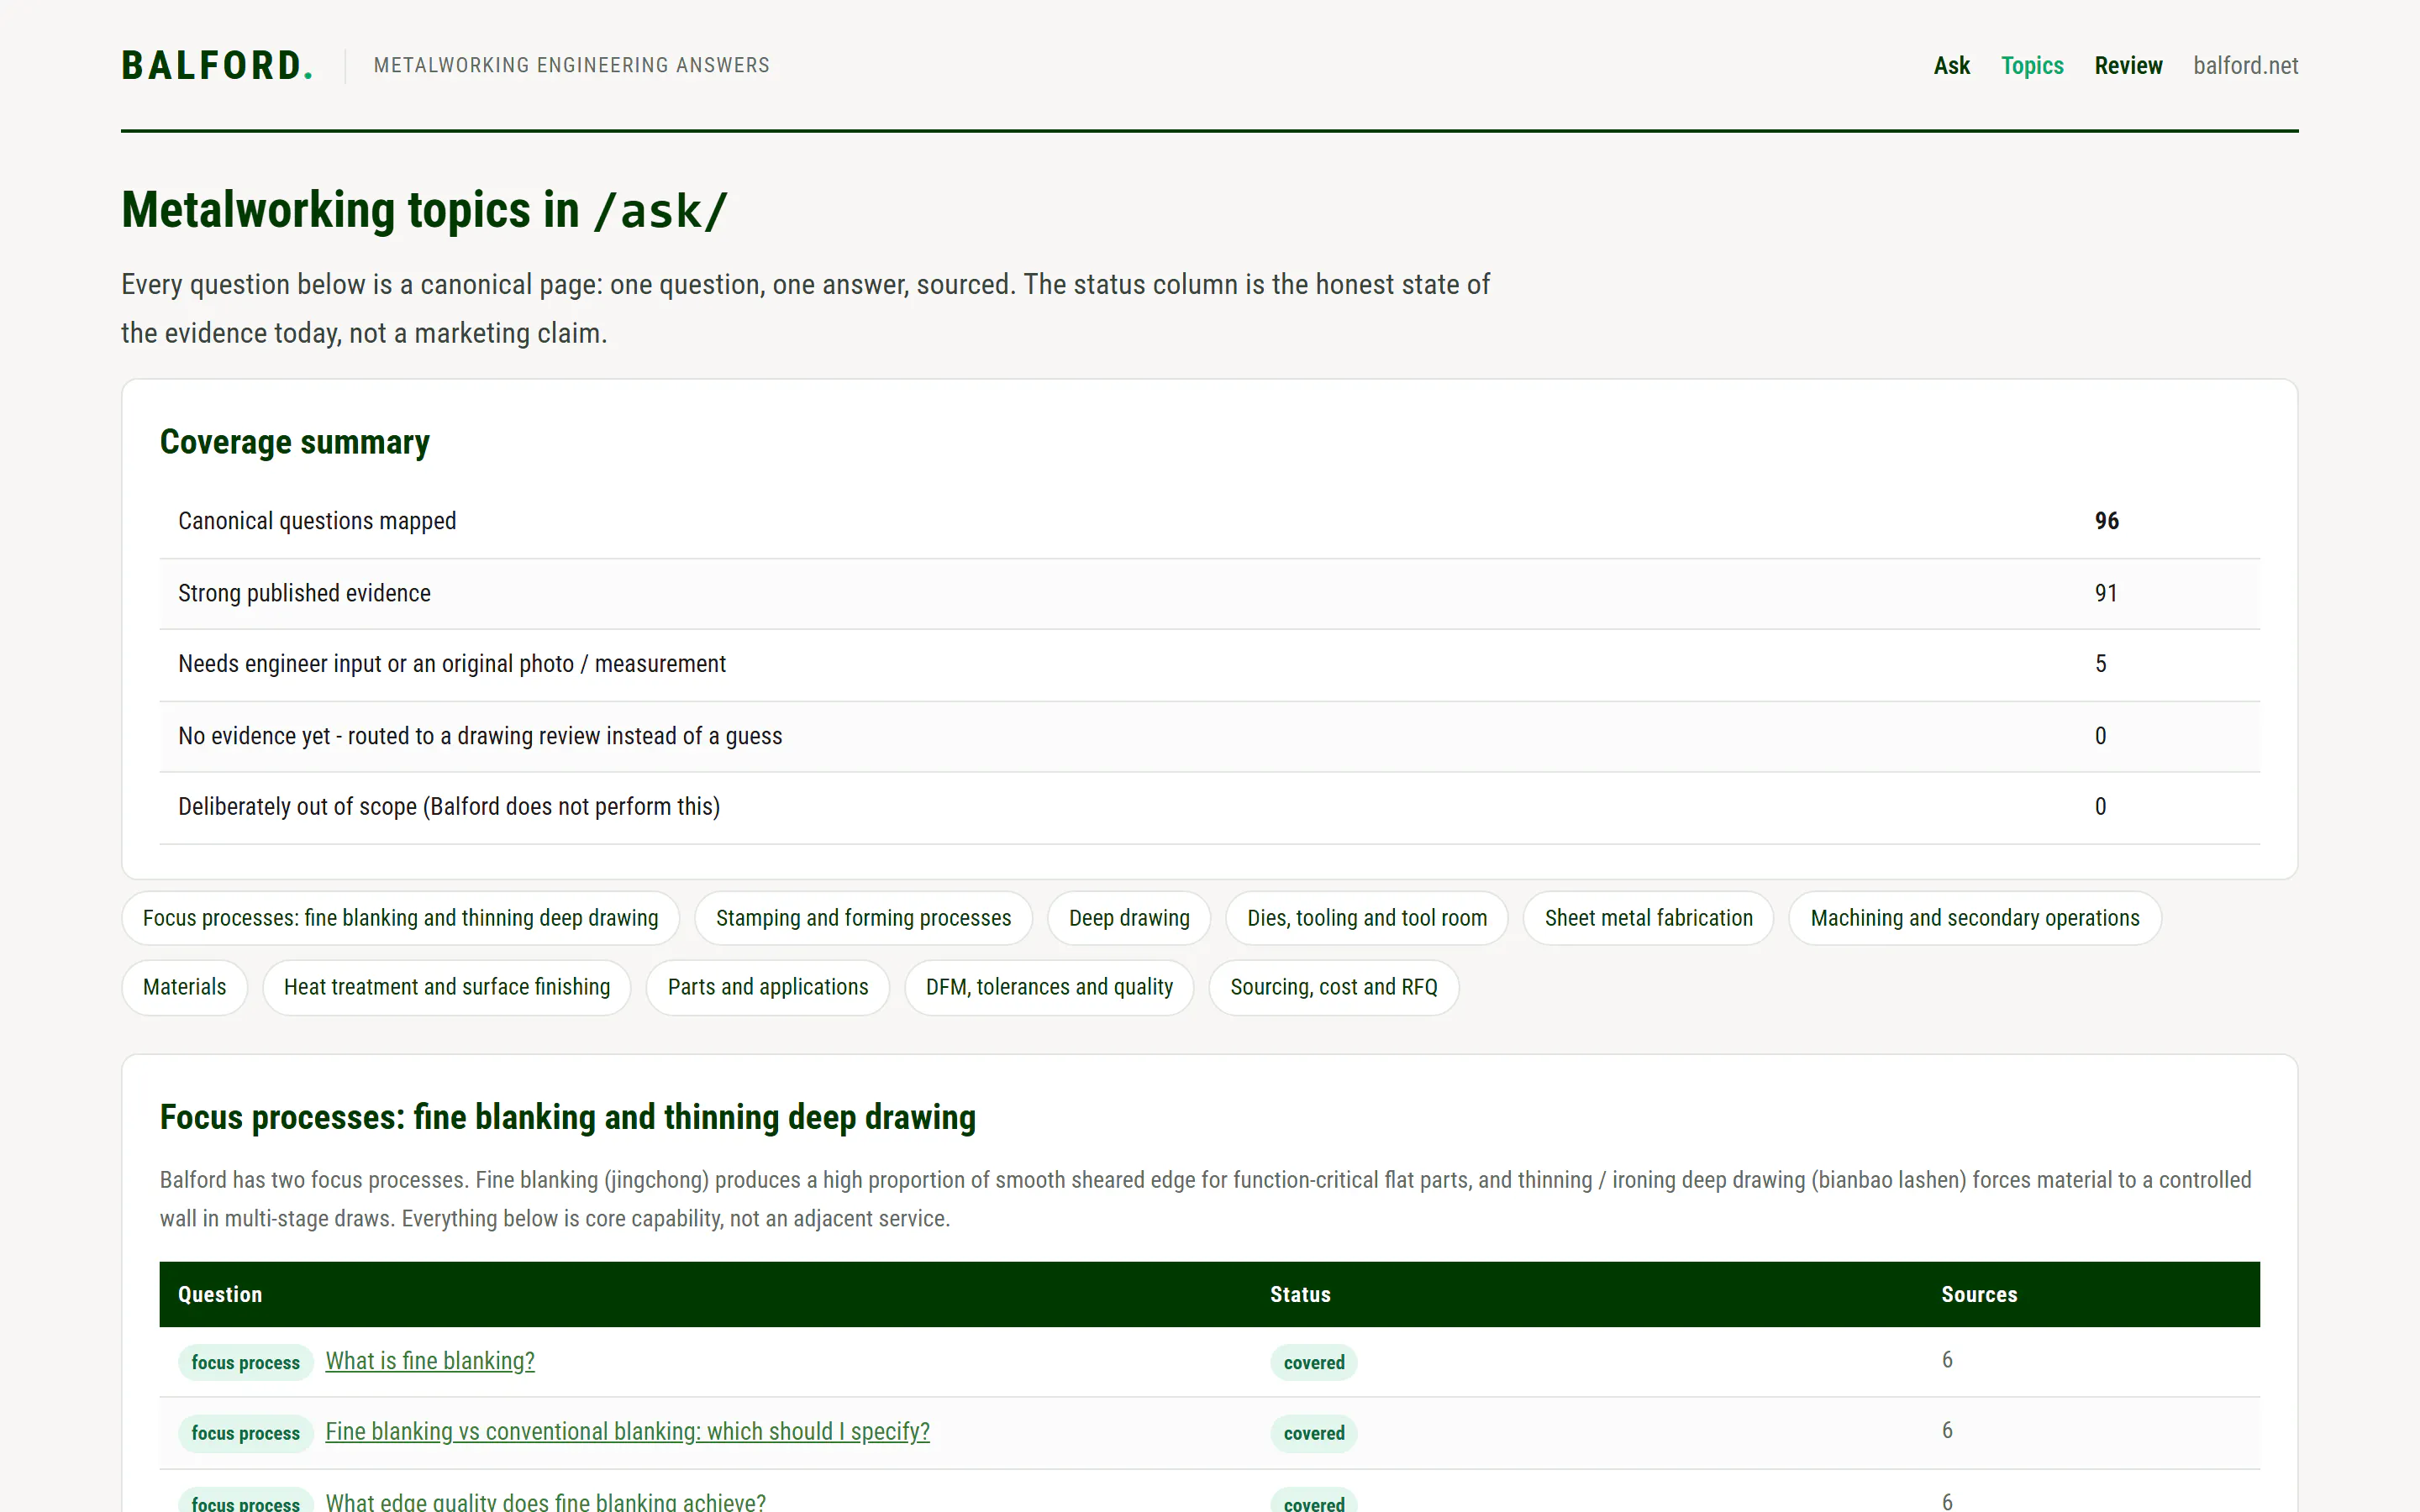Open the Topics nav item
Image resolution: width=2420 pixels, height=1512 pixels.
(2032, 66)
